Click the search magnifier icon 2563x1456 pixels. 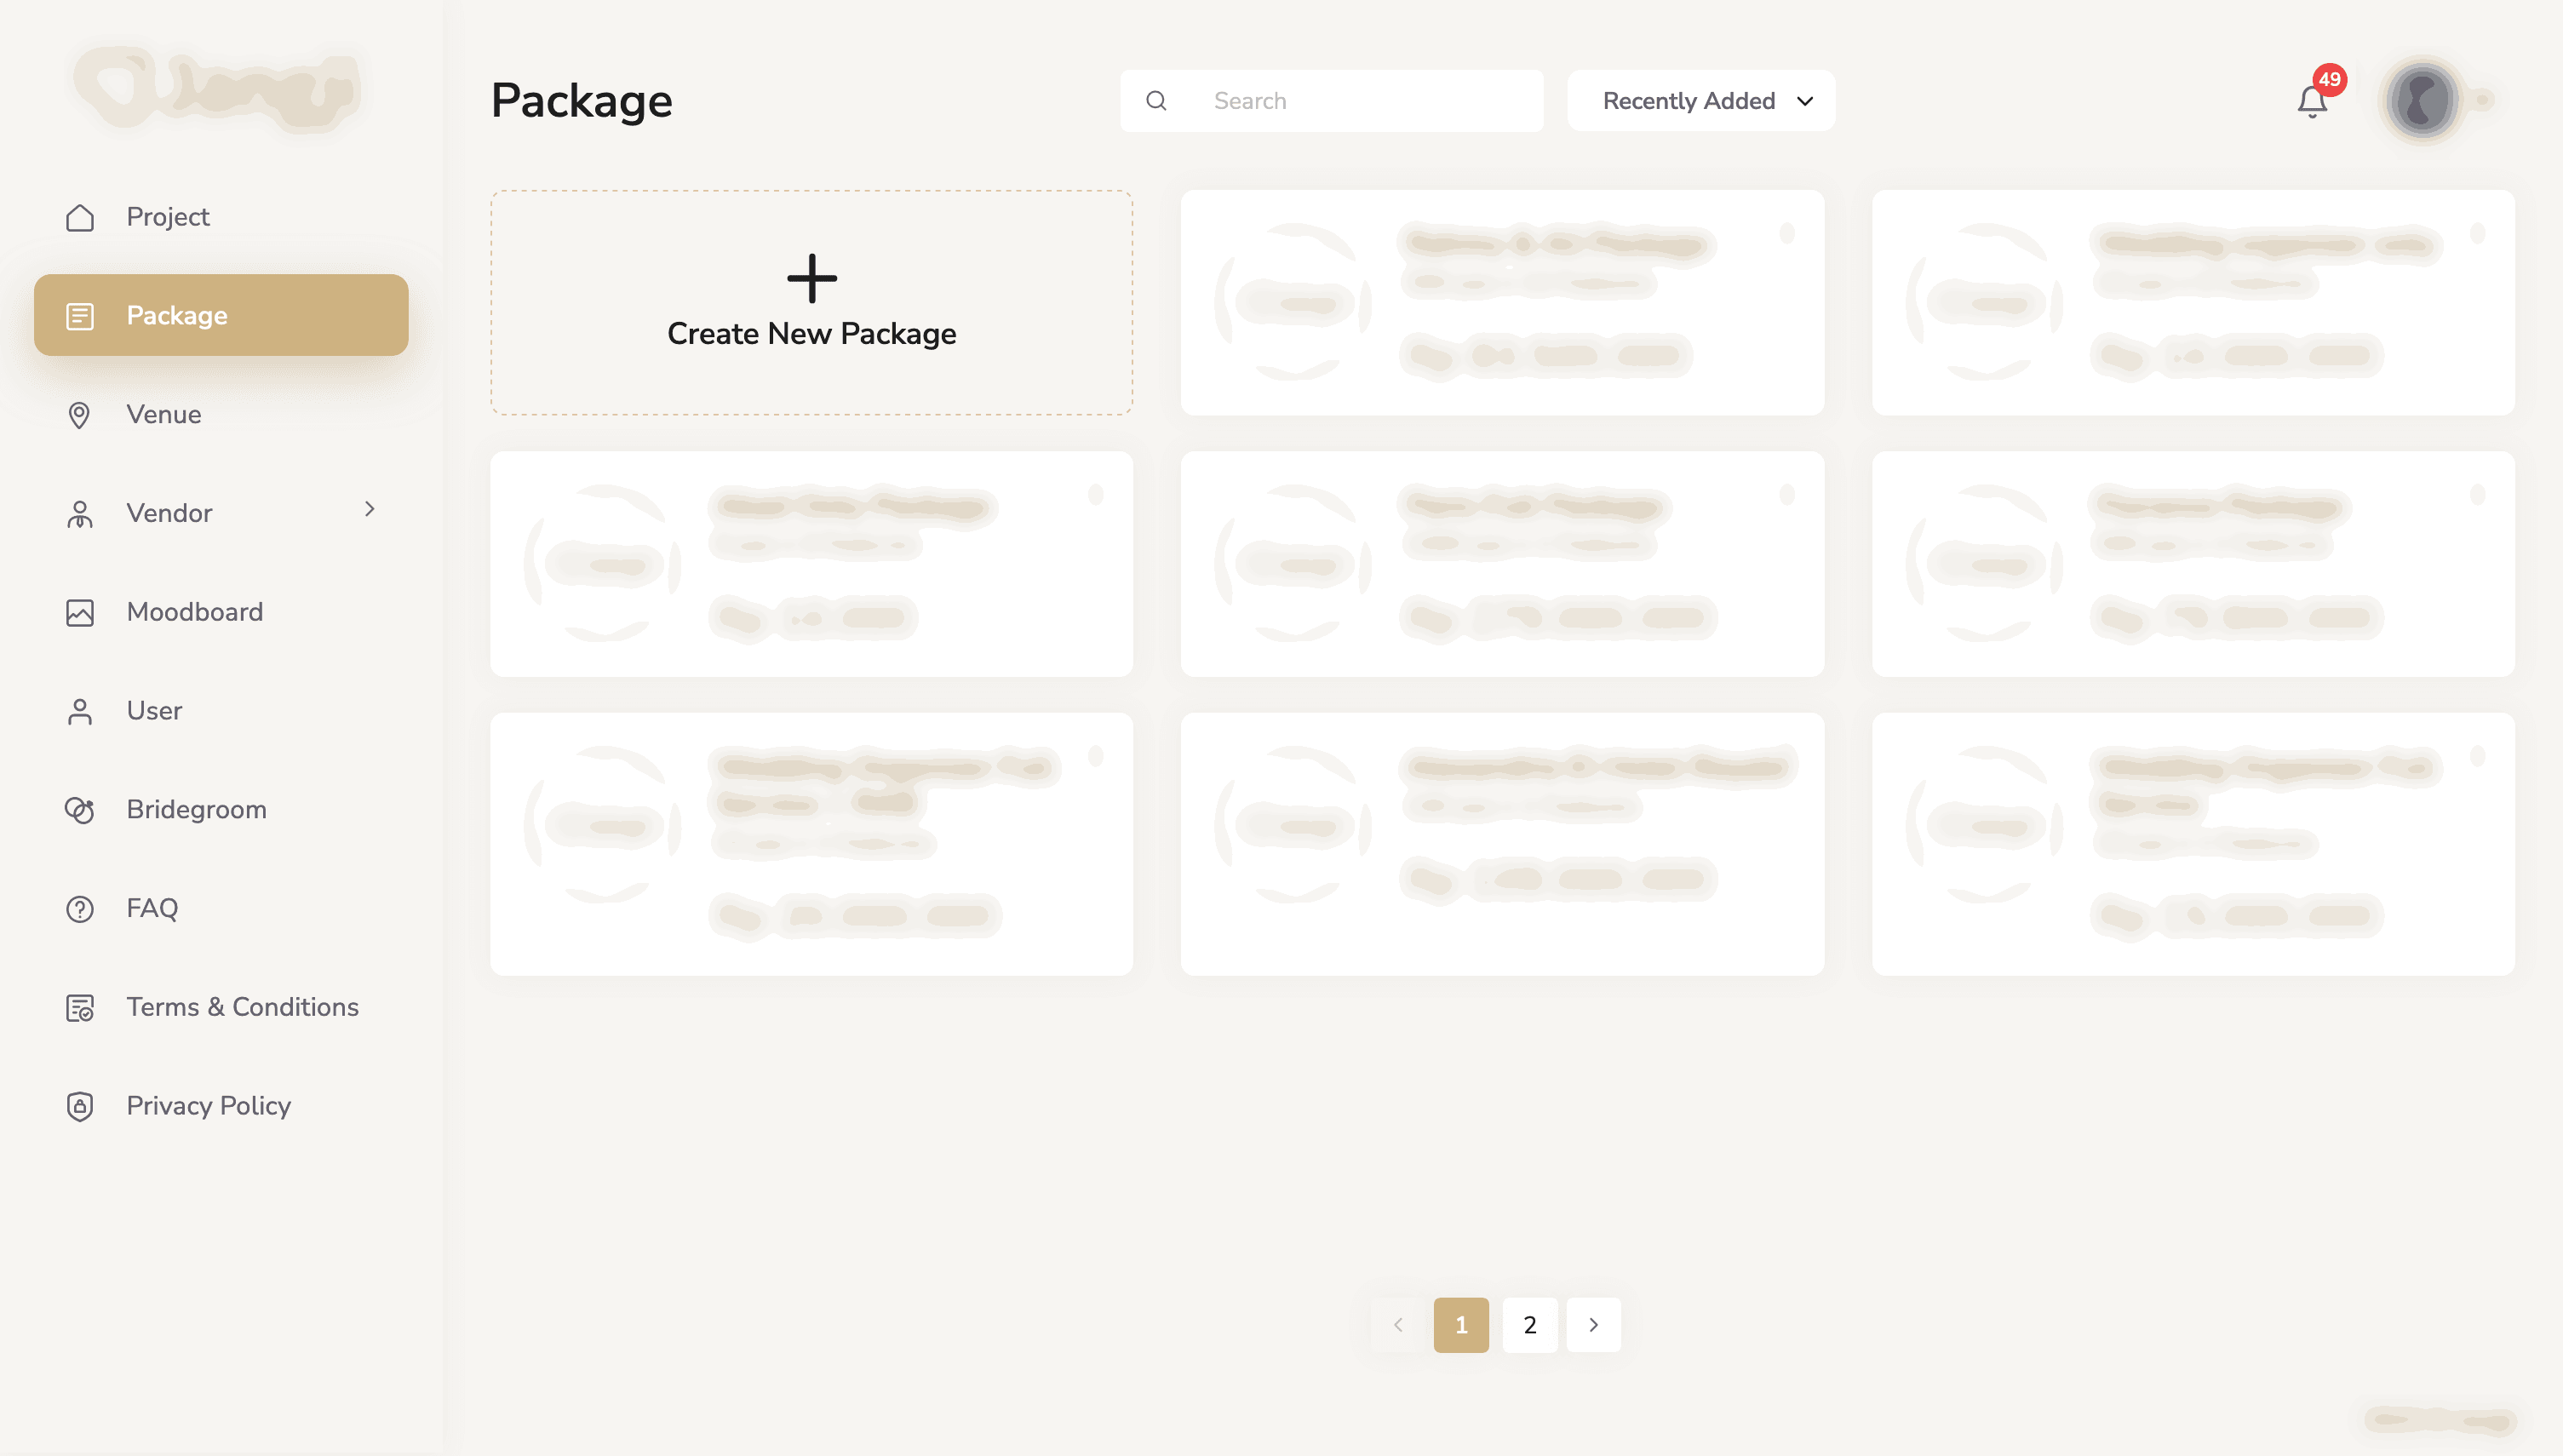1156,101
